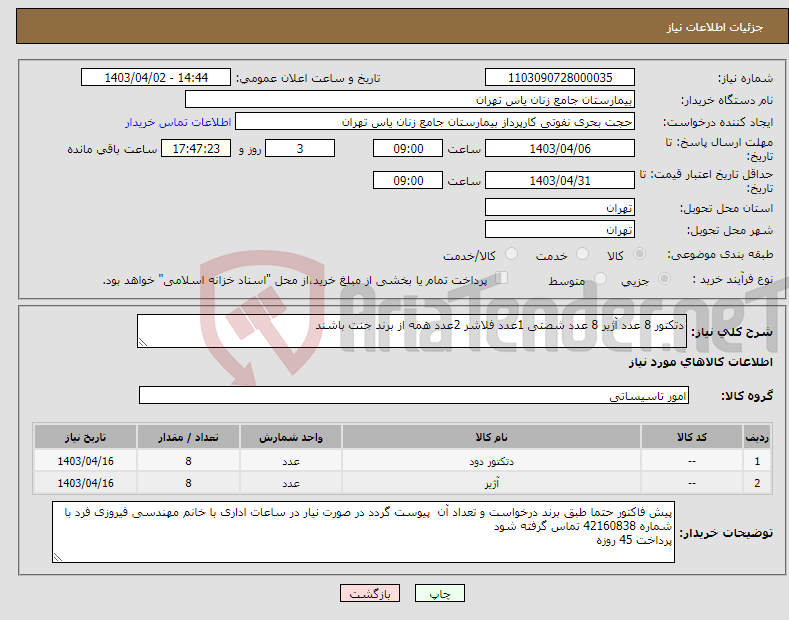
Task: Open the اطلاعات تماس خریدار link
Action: (178, 122)
